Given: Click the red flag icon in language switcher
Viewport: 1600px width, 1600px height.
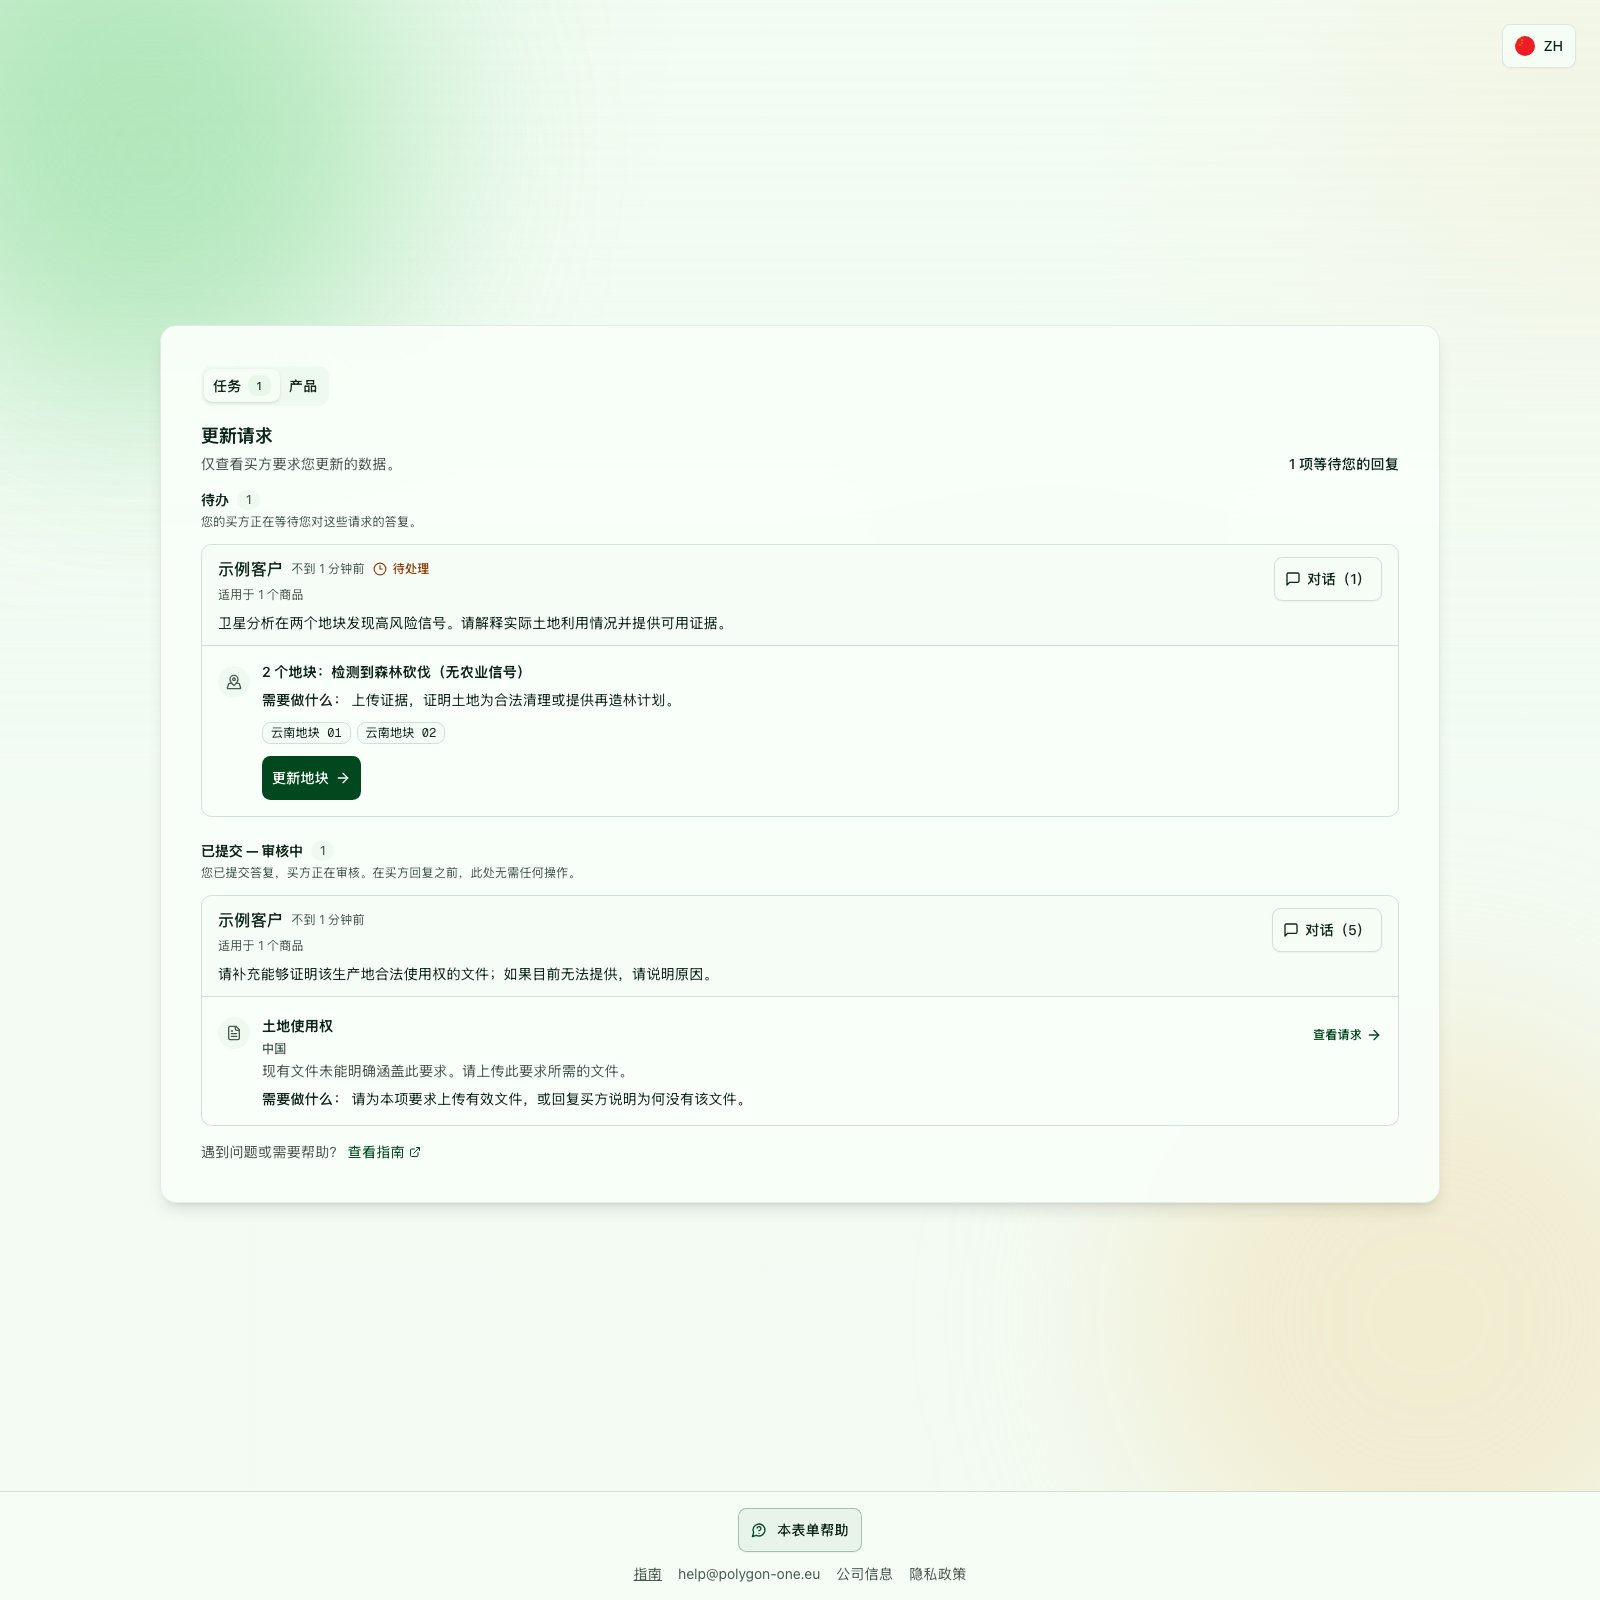Looking at the screenshot, I should click(1525, 46).
